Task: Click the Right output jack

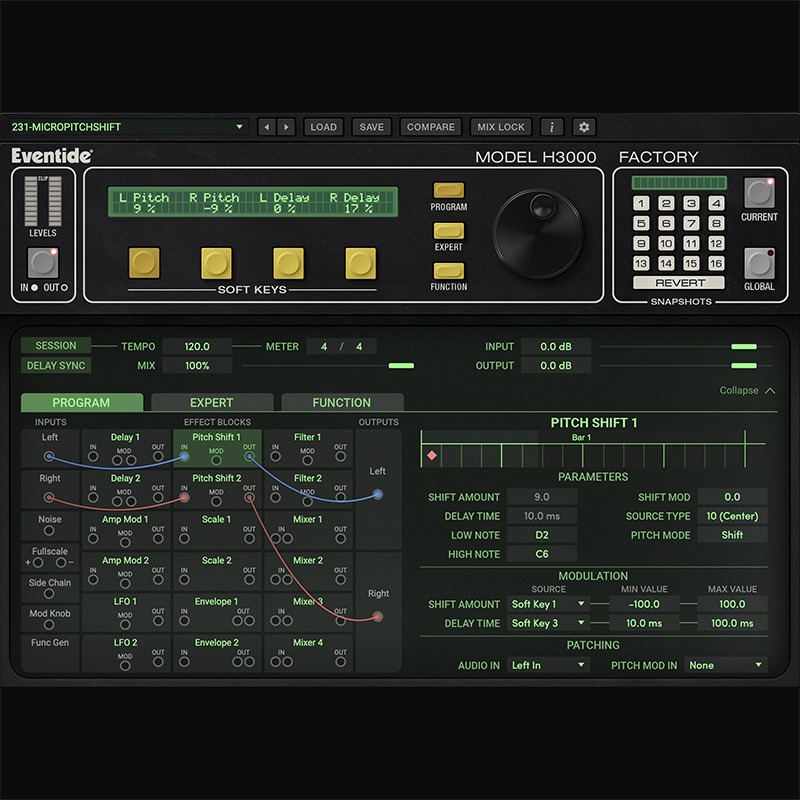Action: [378, 617]
